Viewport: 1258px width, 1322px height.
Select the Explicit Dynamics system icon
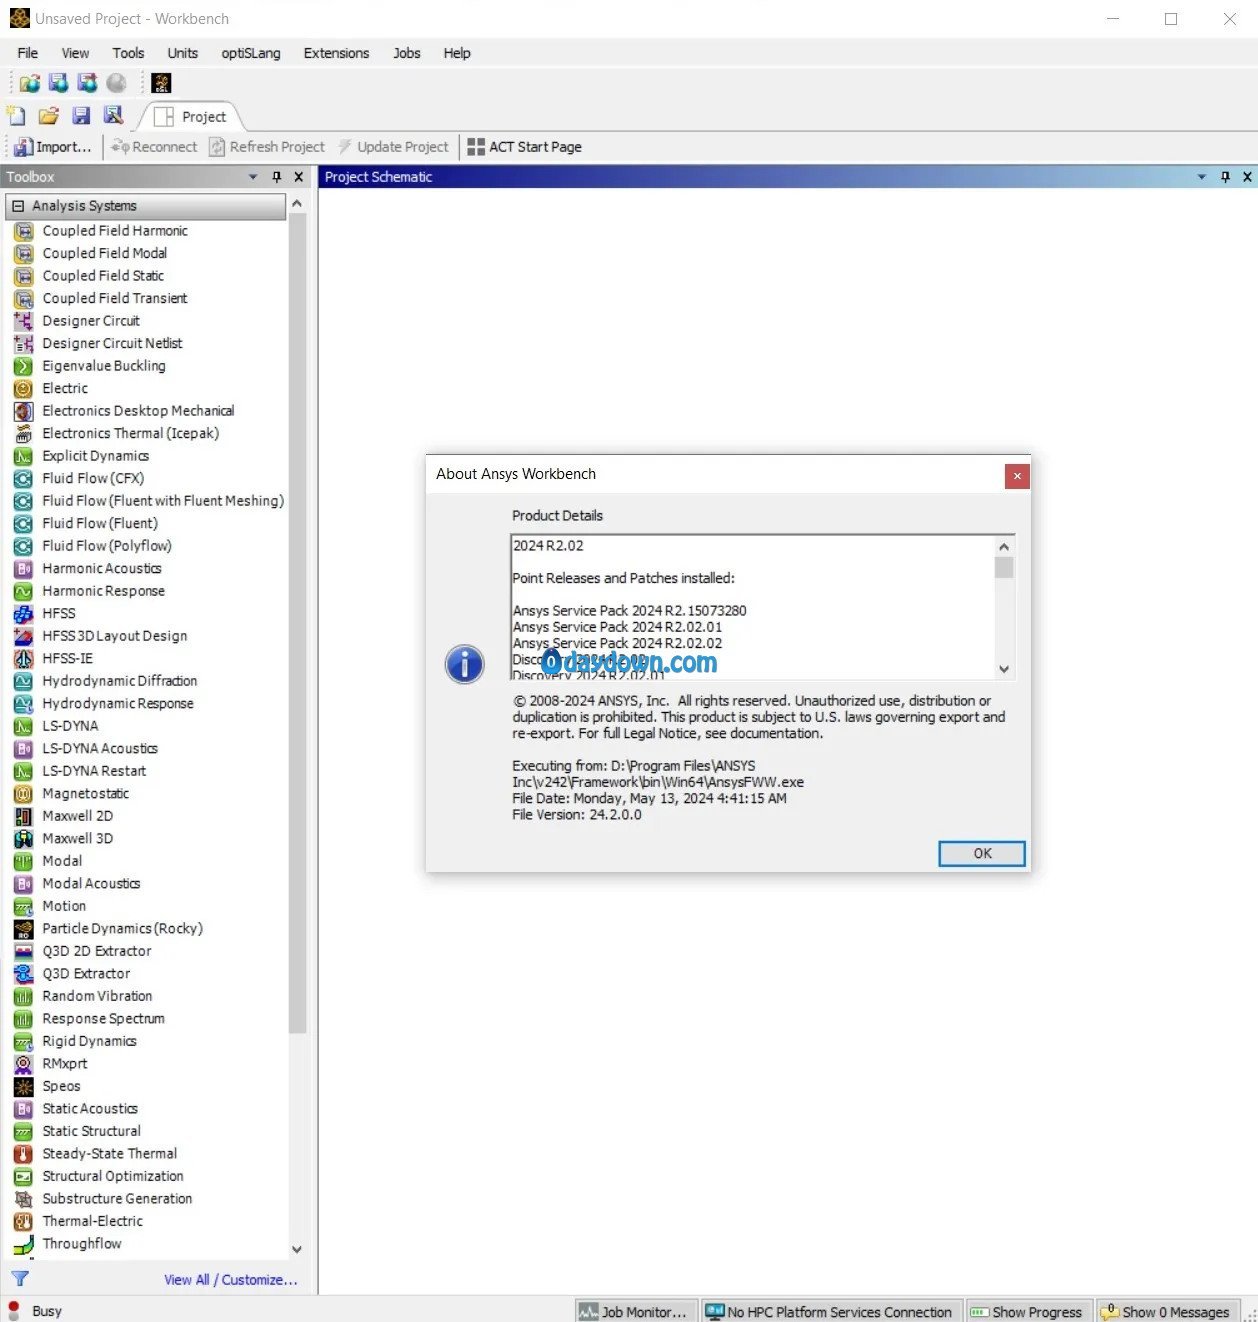(23, 456)
